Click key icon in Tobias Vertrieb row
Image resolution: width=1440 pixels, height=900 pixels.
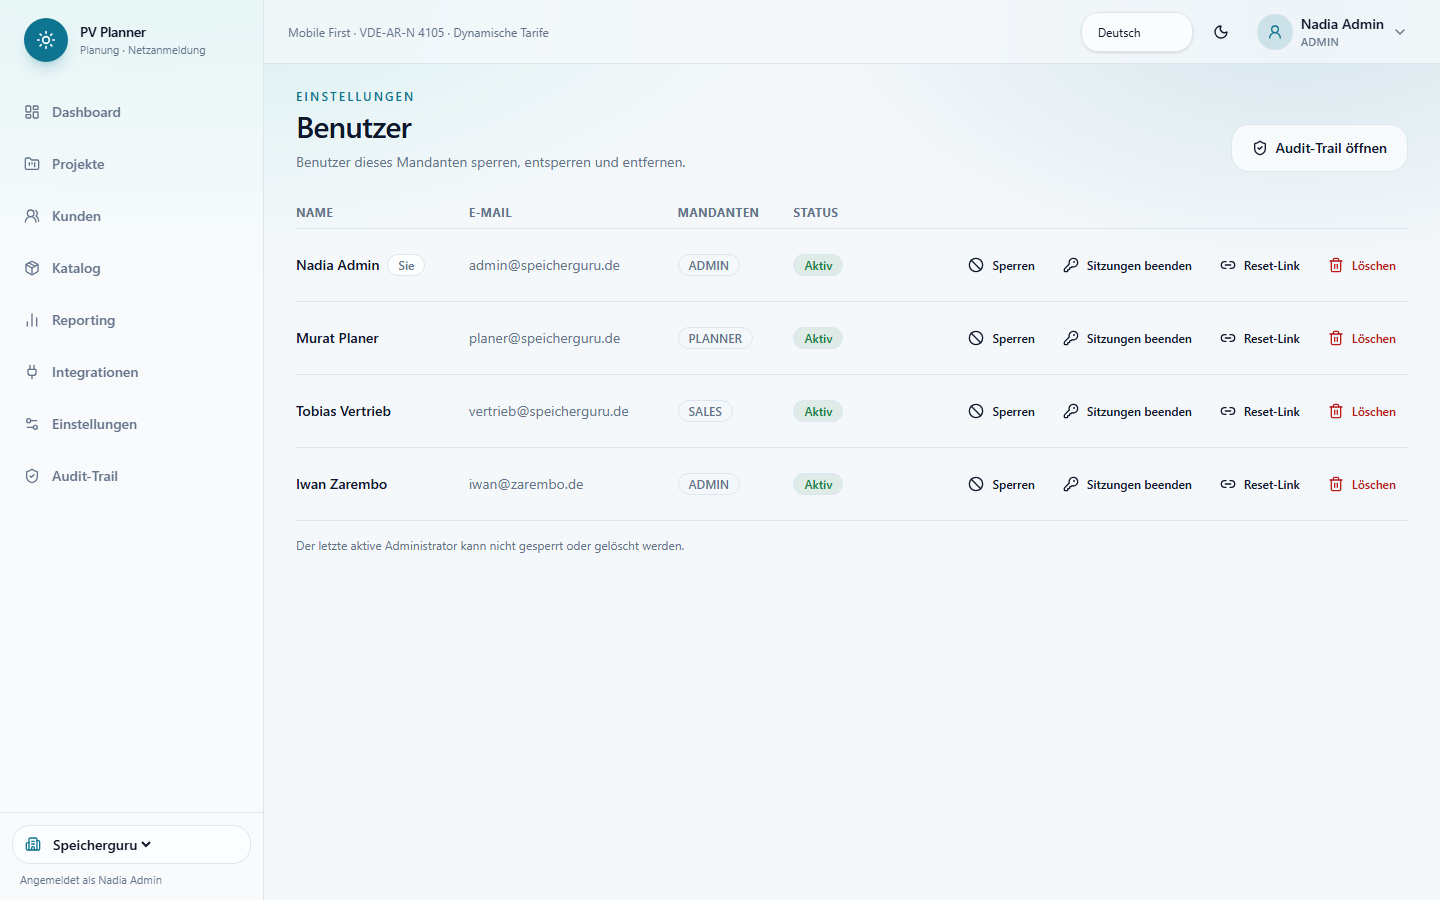point(1071,411)
